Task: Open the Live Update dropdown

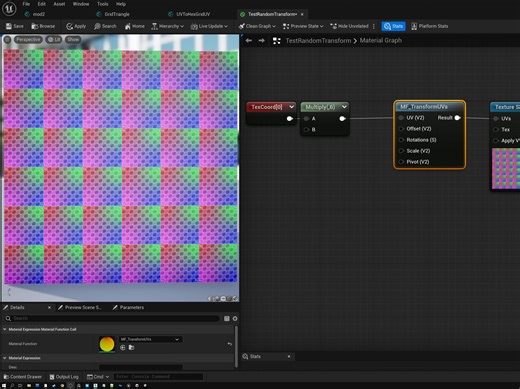Action: click(209, 26)
